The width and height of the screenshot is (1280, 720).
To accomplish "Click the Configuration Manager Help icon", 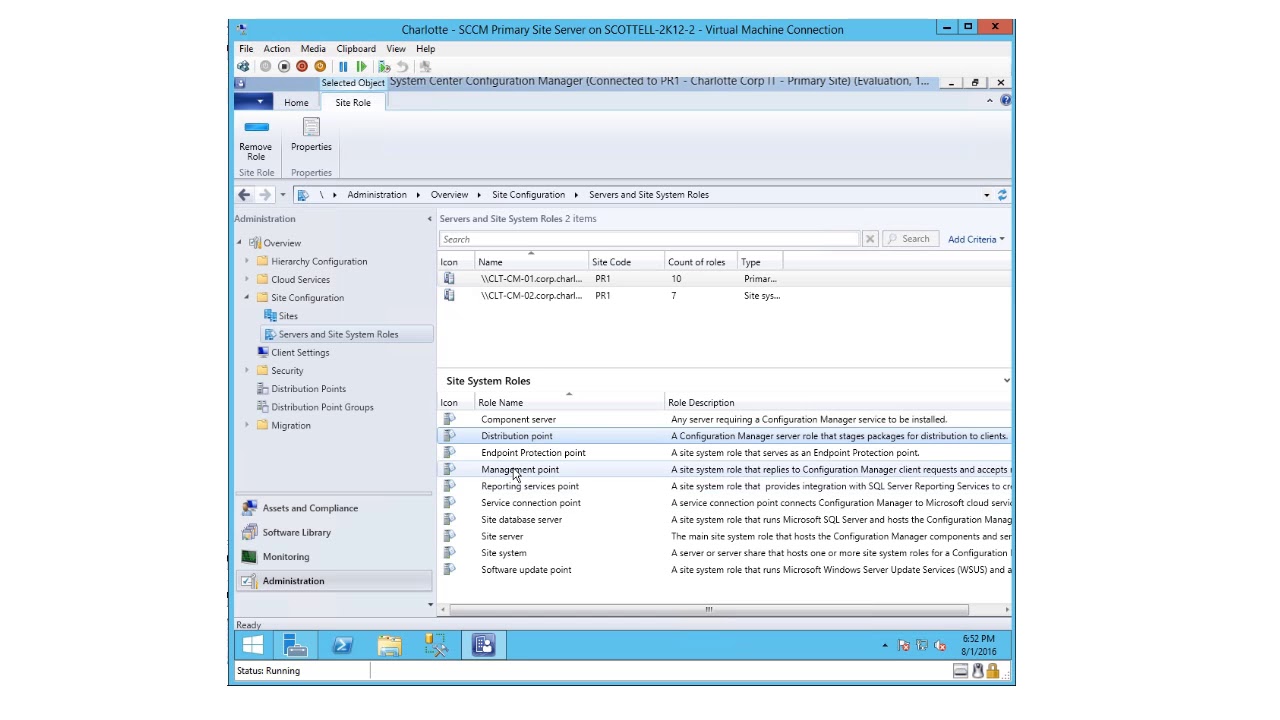I will [1005, 100].
